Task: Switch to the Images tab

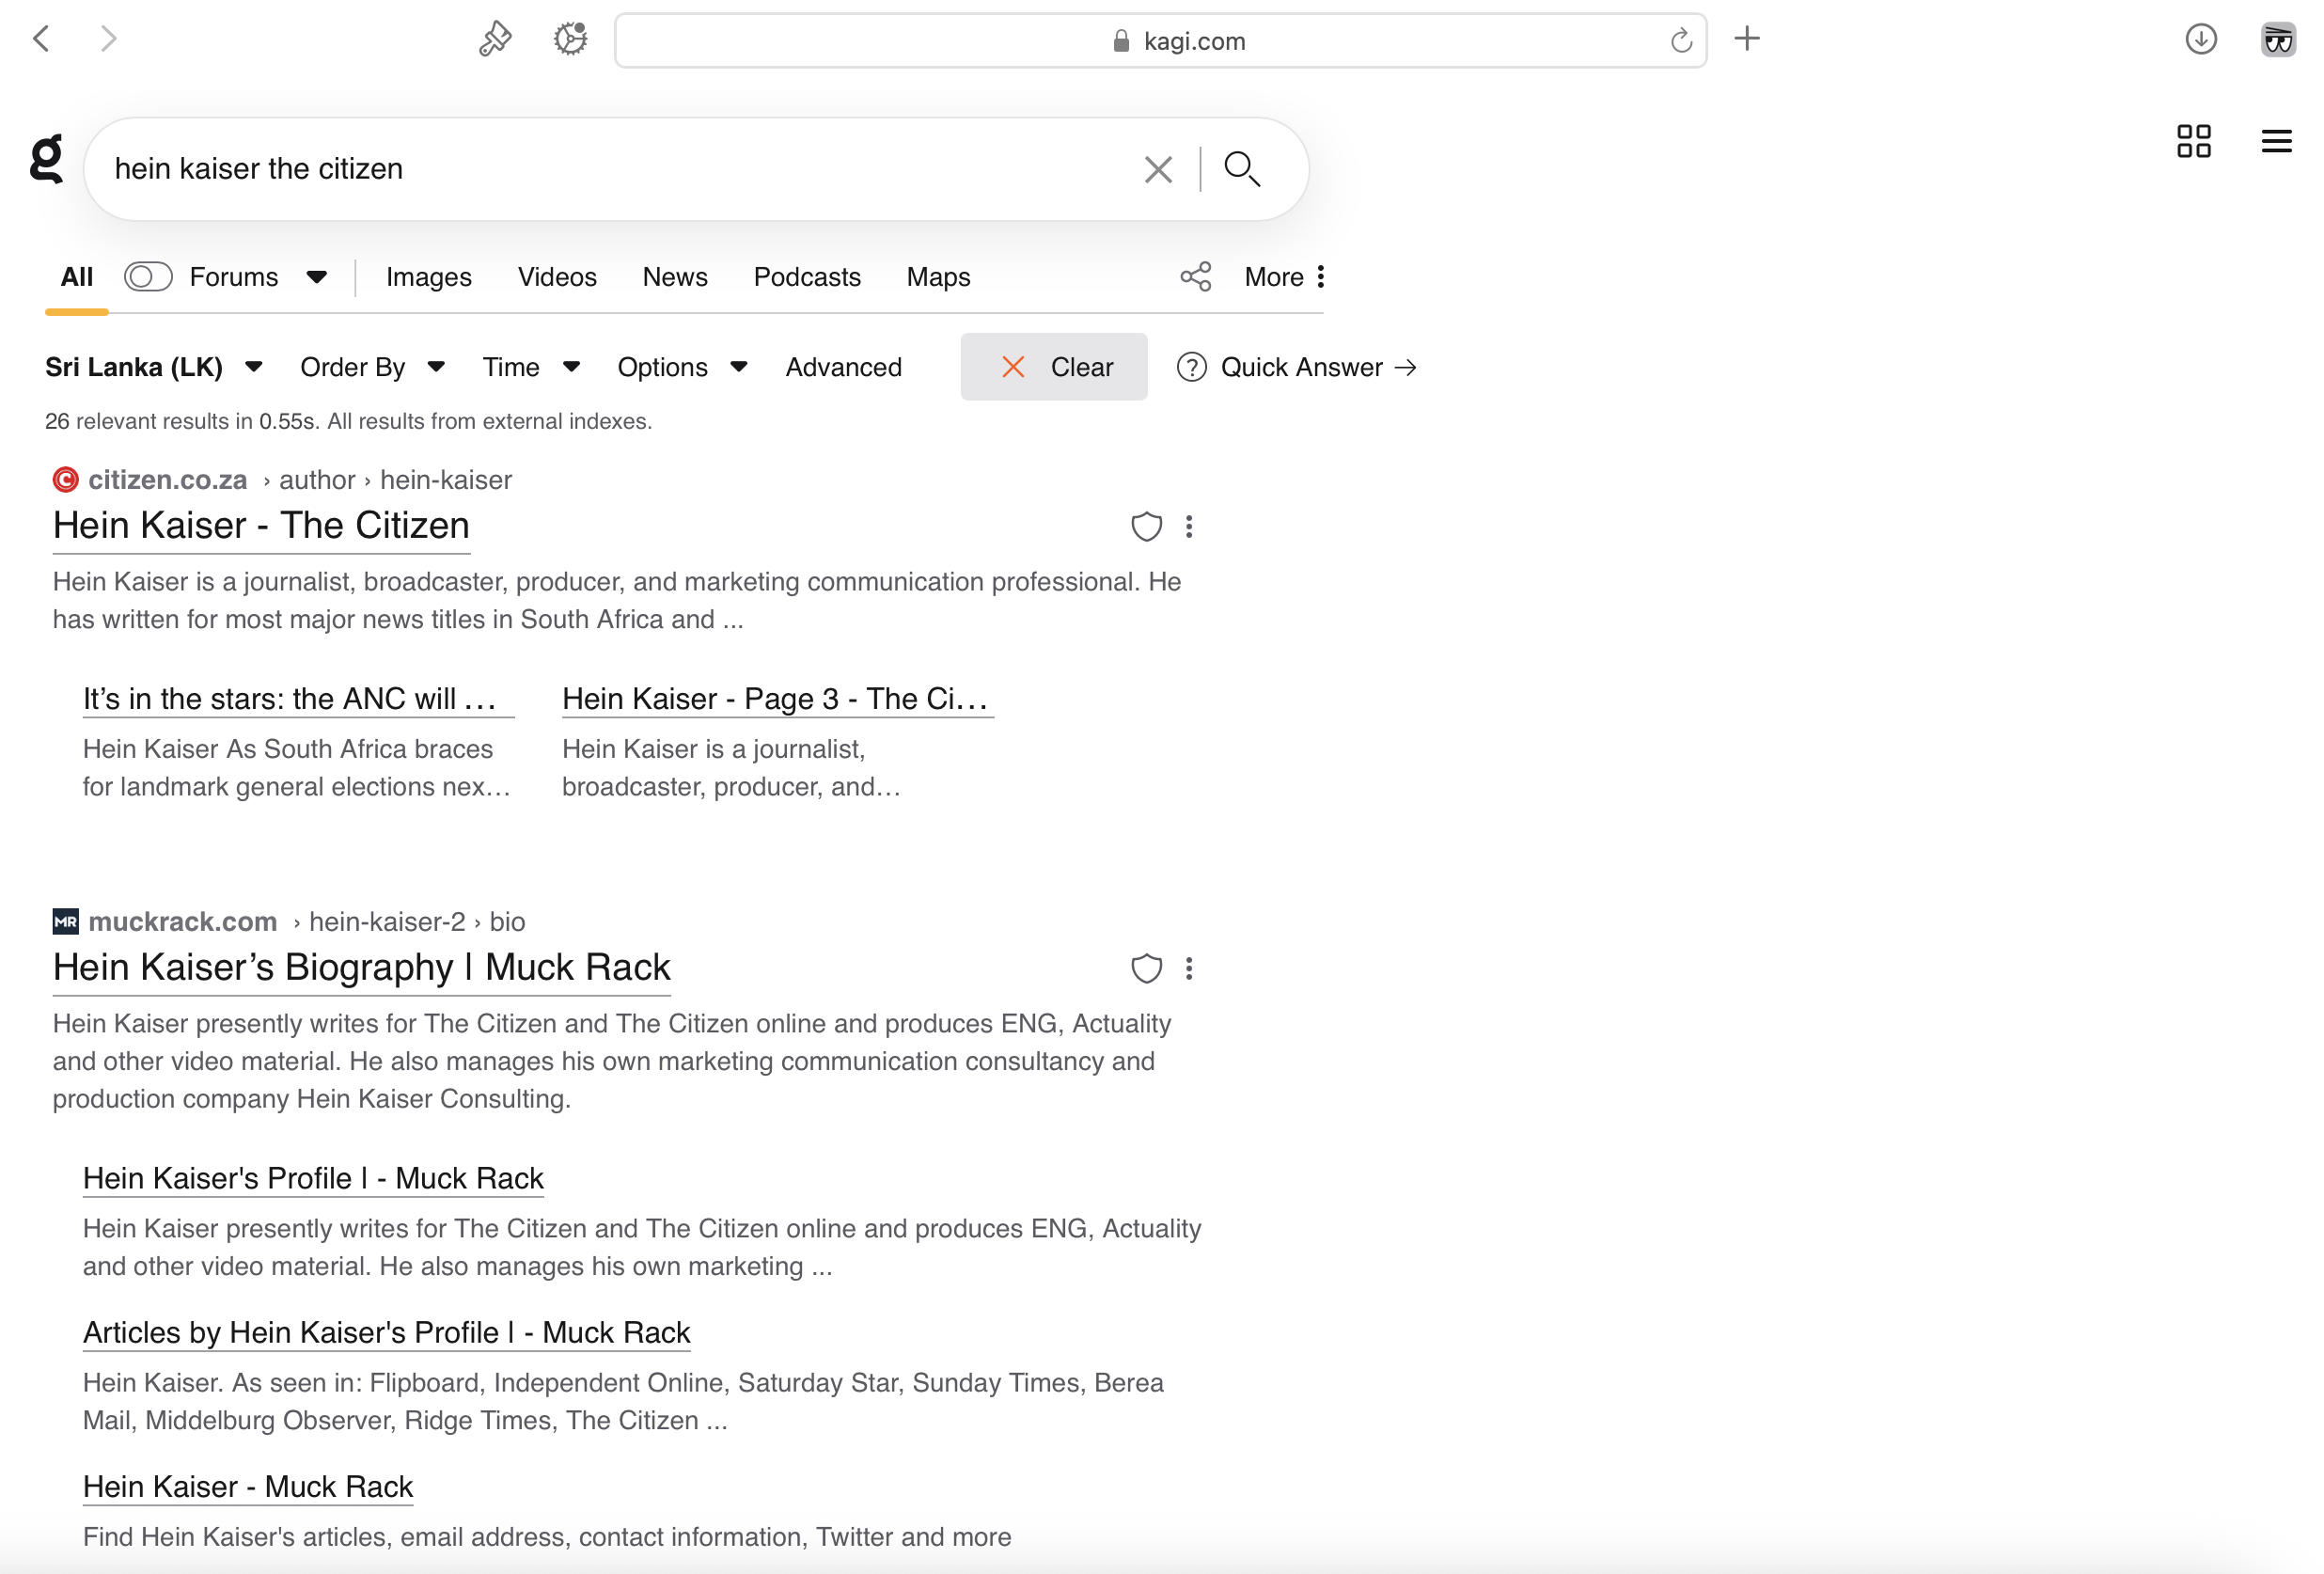Action: [x=428, y=277]
